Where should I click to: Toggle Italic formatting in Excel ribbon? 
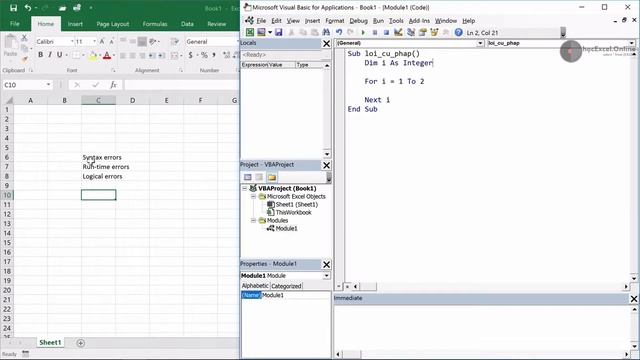pos(50,55)
